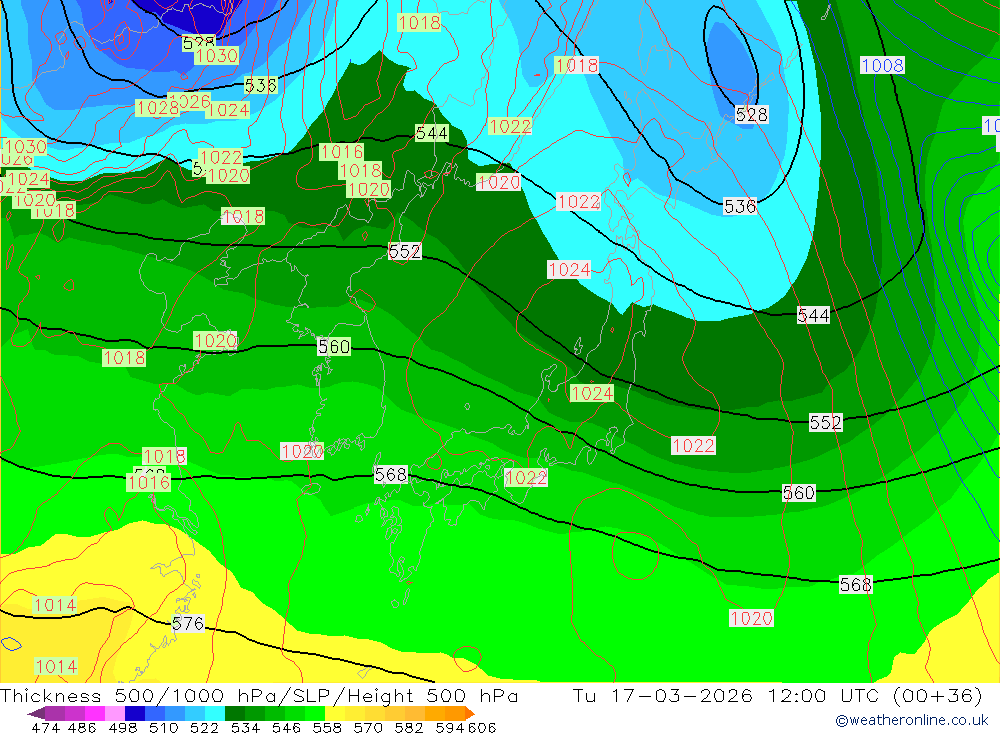Image resolution: width=1000 pixels, height=733 pixels.
Task: Click the 576 height contour label
Action: point(188,623)
